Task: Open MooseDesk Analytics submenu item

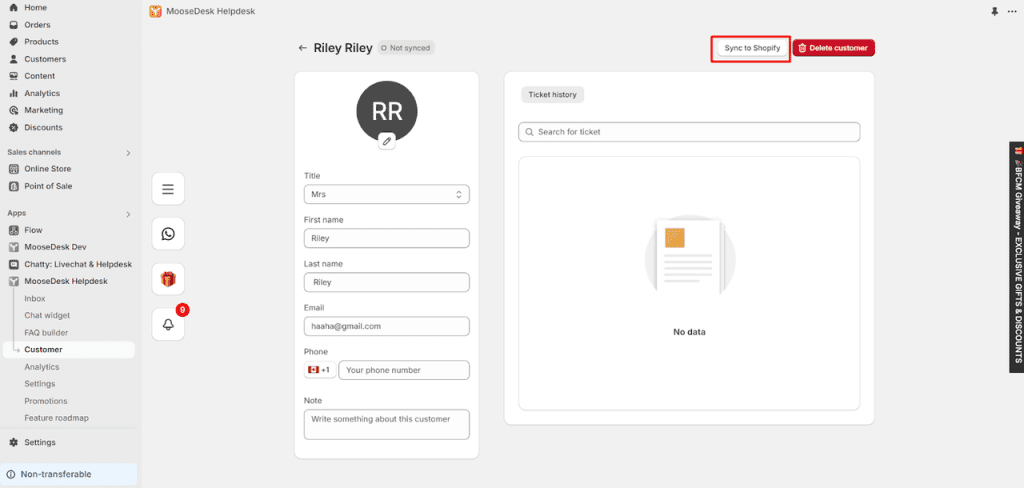Action: point(42,367)
